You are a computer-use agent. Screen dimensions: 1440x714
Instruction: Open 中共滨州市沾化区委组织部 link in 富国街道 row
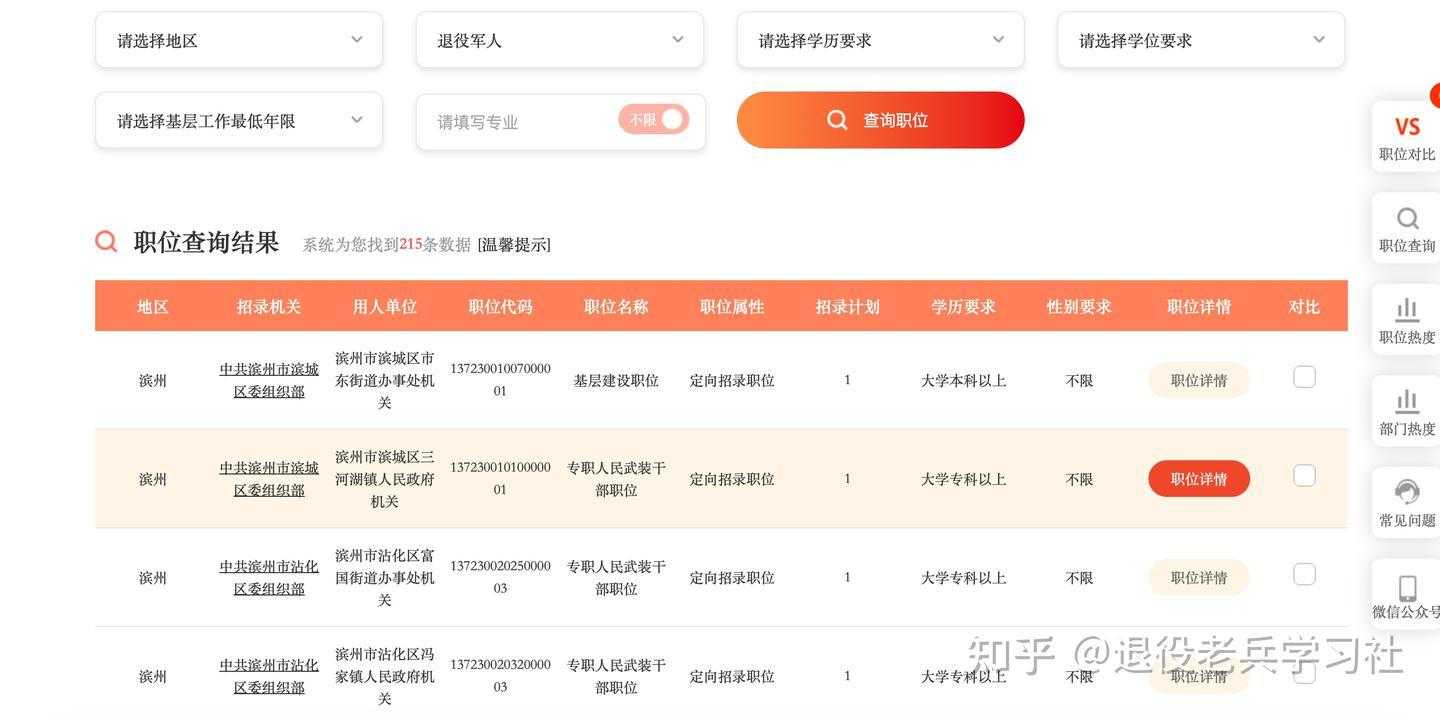click(269, 577)
